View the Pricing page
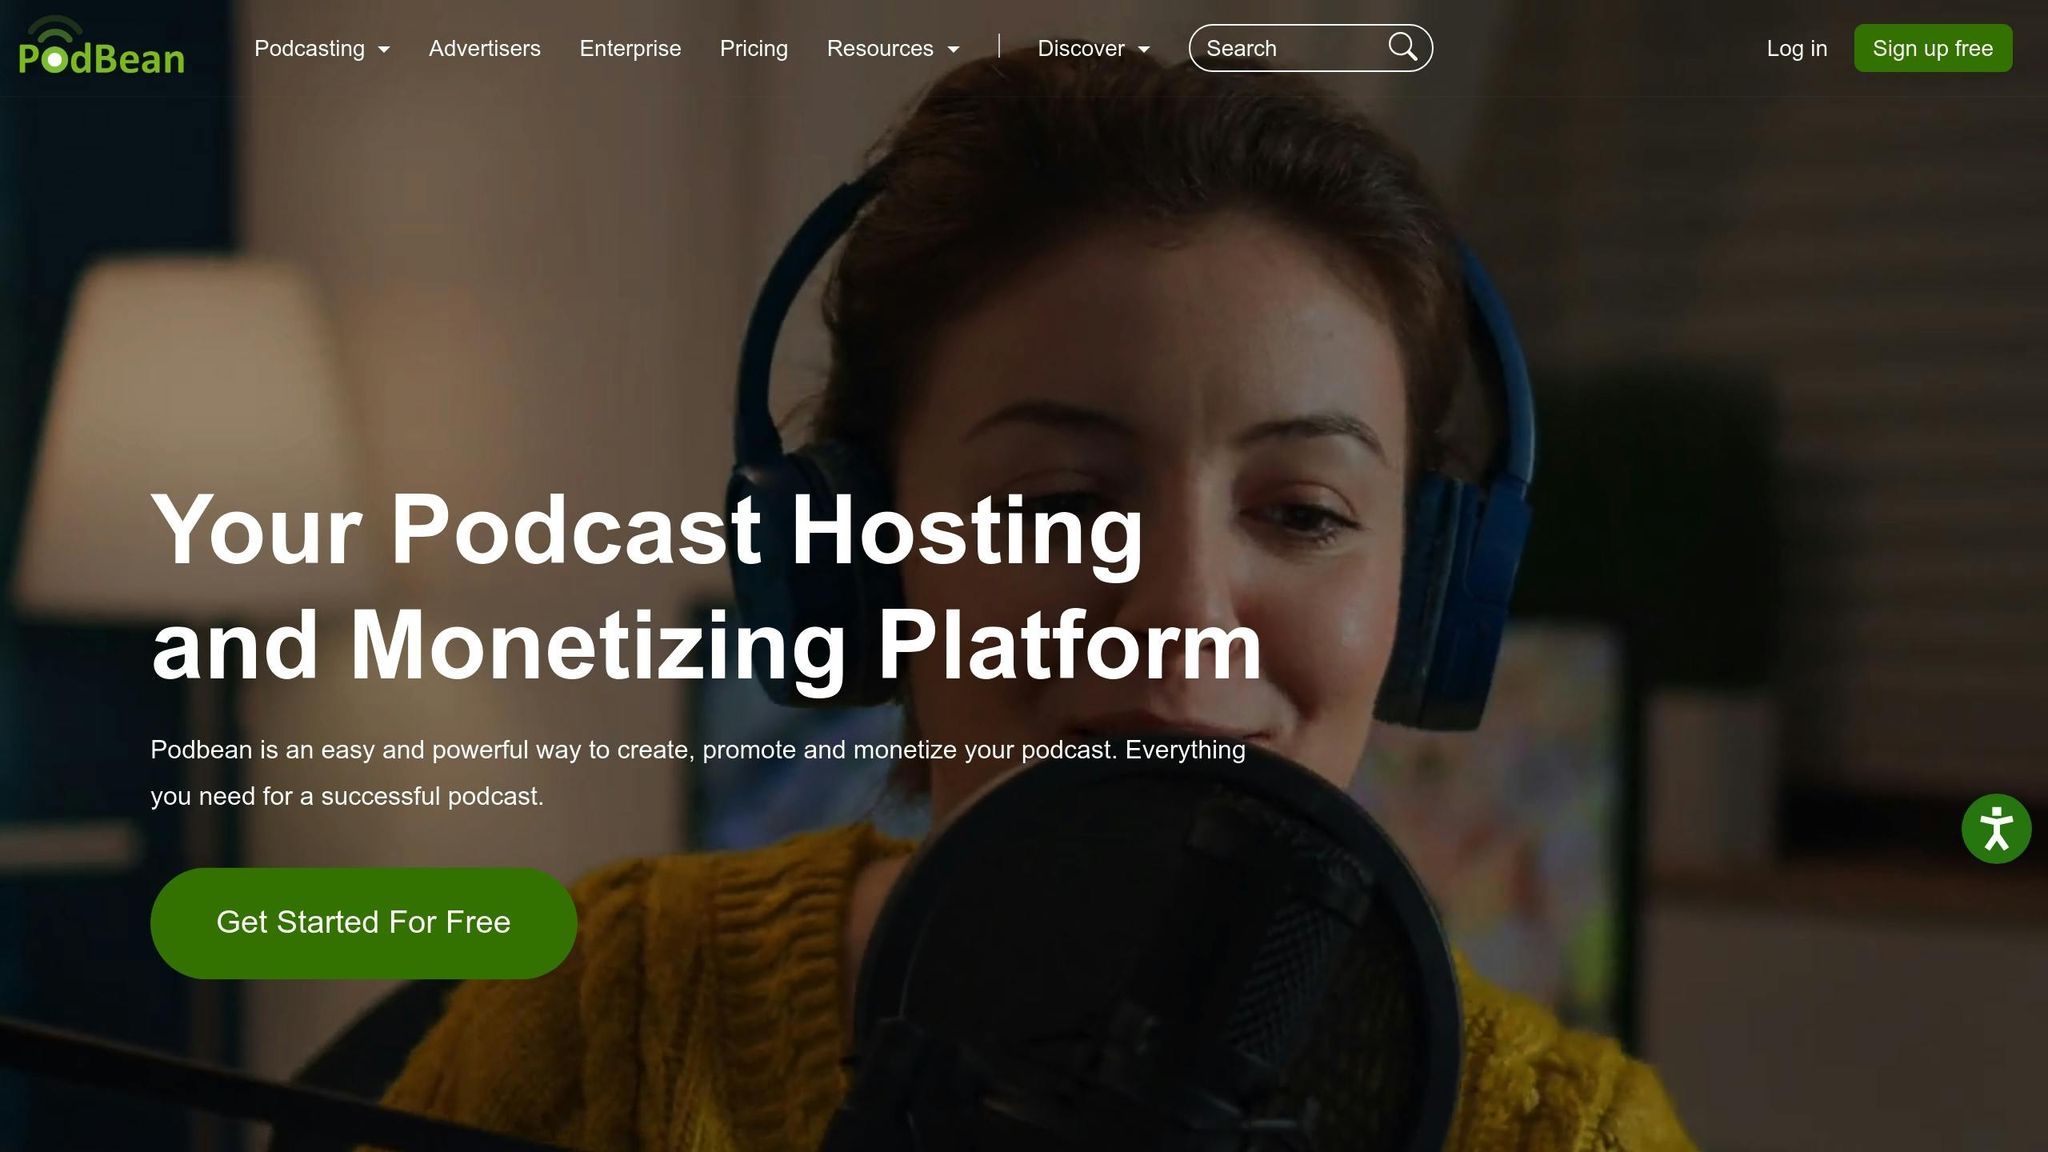Viewport: 2048px width, 1152px height. (754, 48)
